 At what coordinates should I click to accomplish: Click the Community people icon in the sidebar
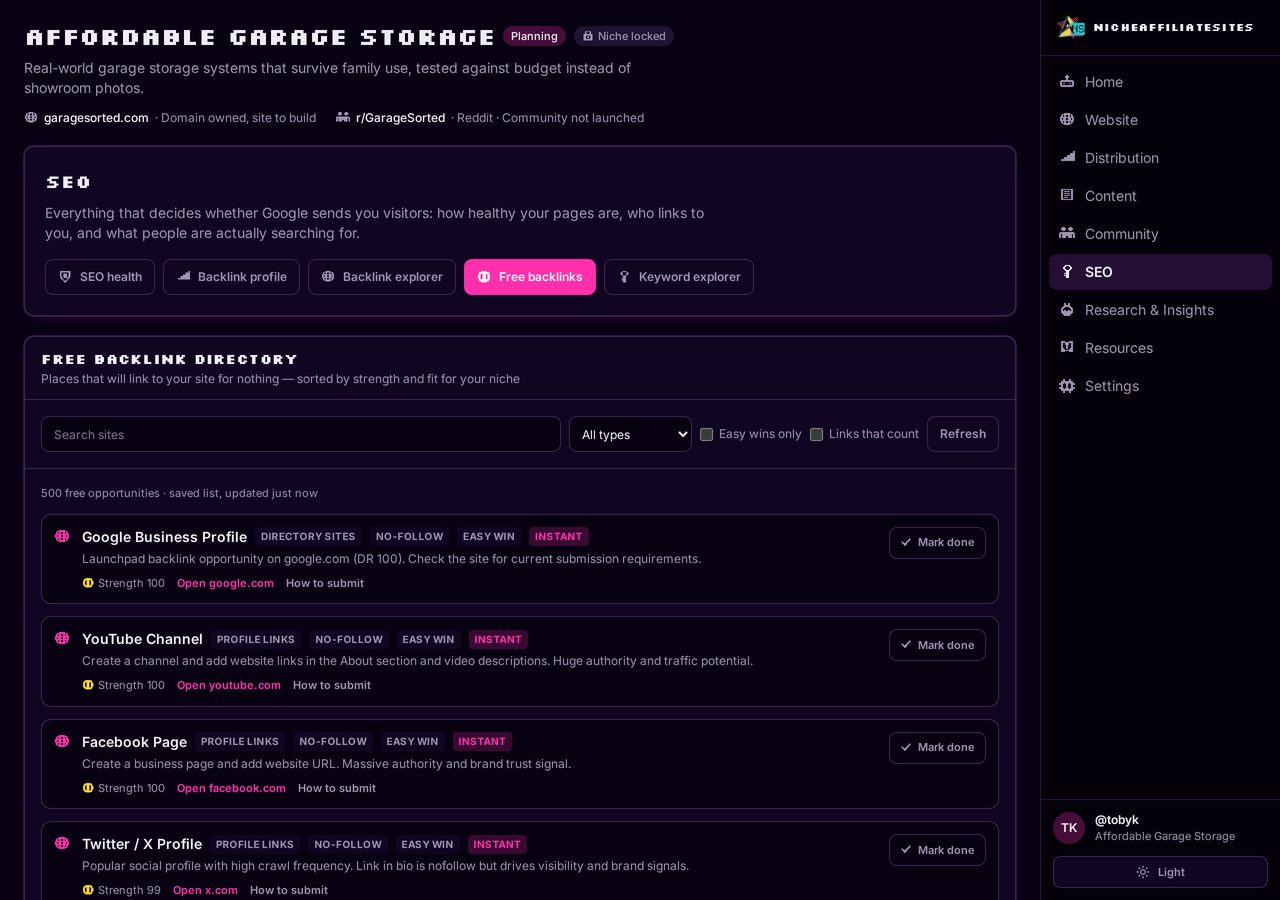(x=1067, y=234)
